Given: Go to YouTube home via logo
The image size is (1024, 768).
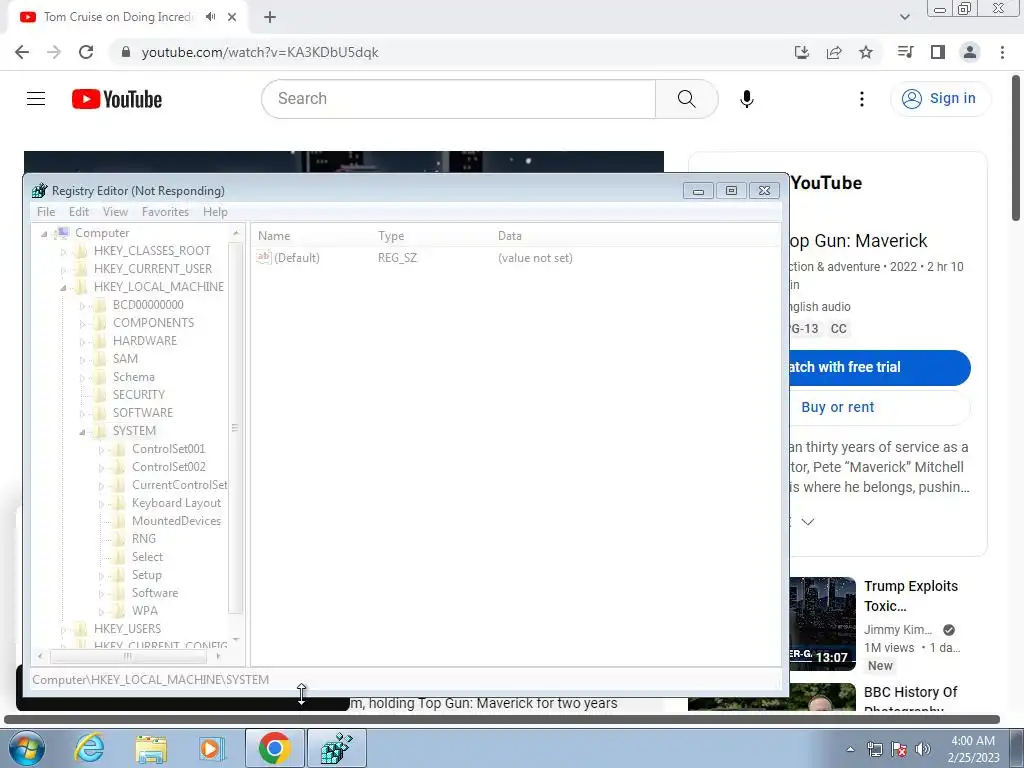Looking at the screenshot, I should point(117,99).
